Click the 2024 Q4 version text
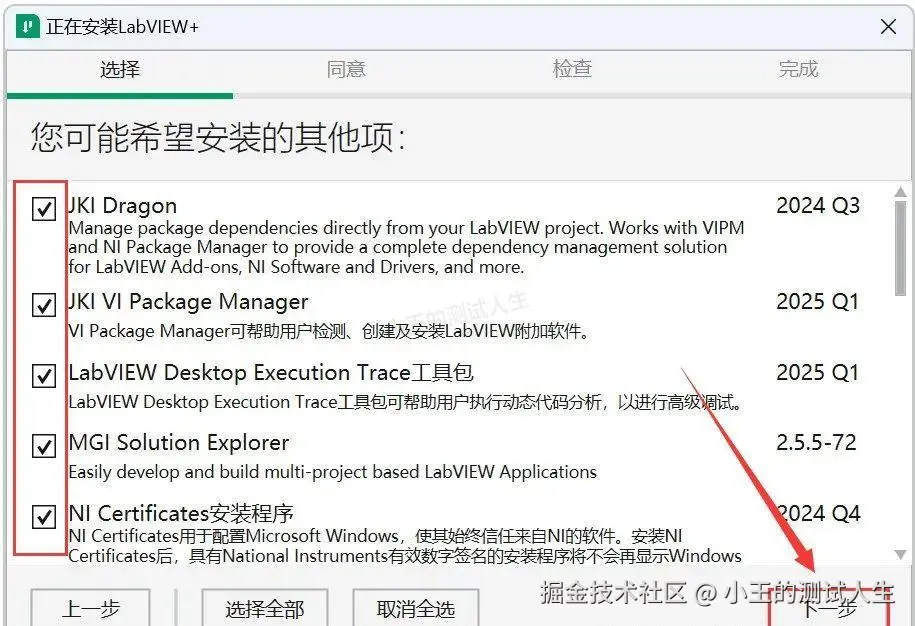This screenshot has width=915, height=626. 818,513
